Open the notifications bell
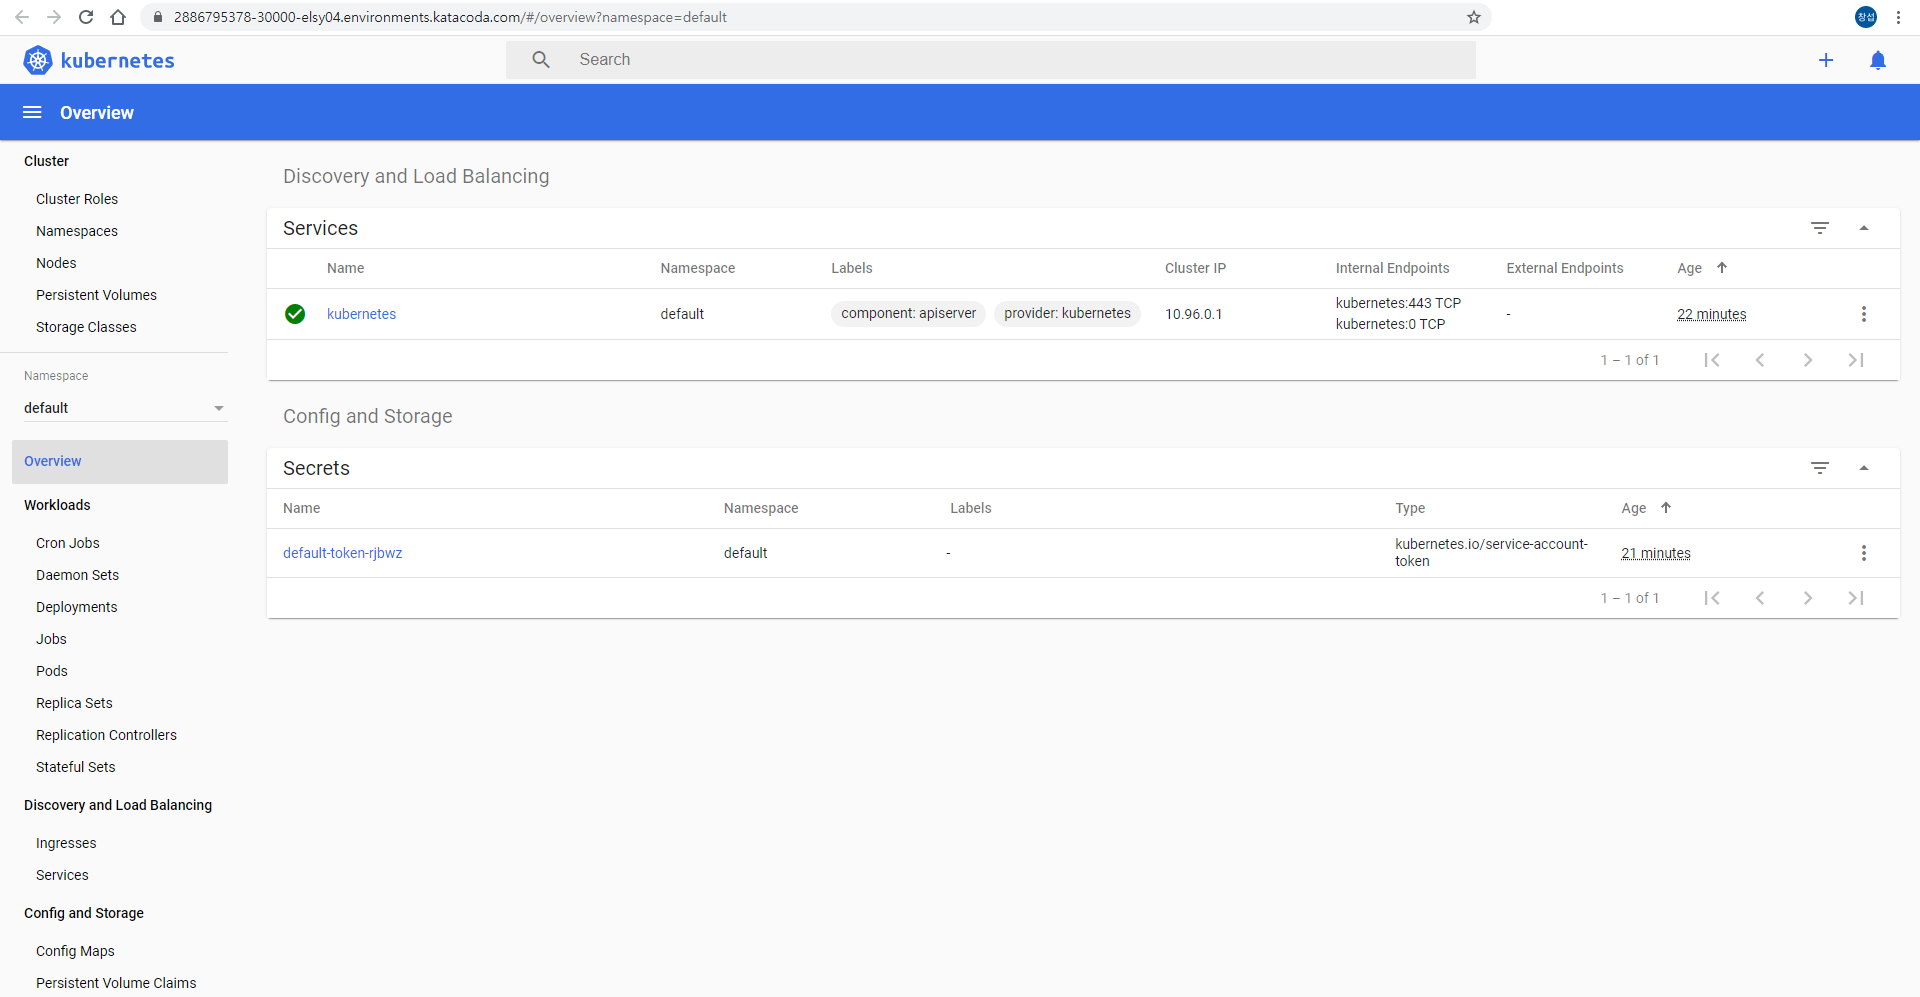This screenshot has width=1920, height=997. [x=1878, y=60]
